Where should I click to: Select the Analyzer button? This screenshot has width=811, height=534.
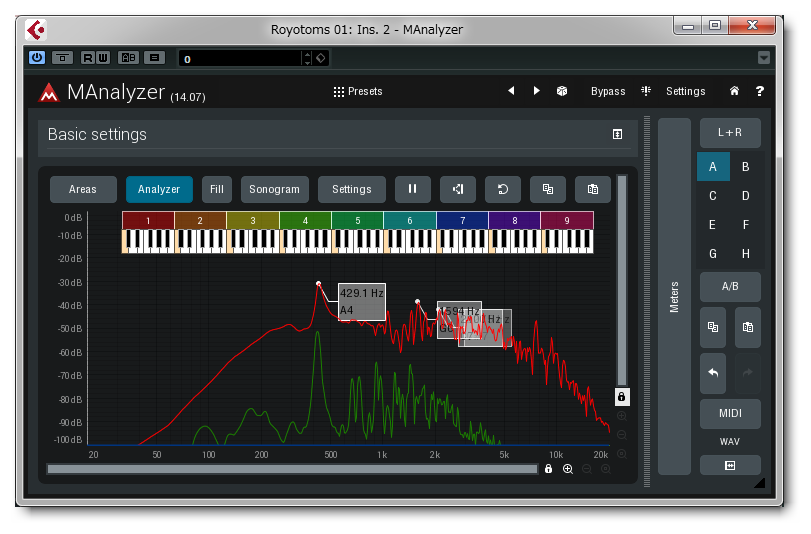[x=159, y=189]
